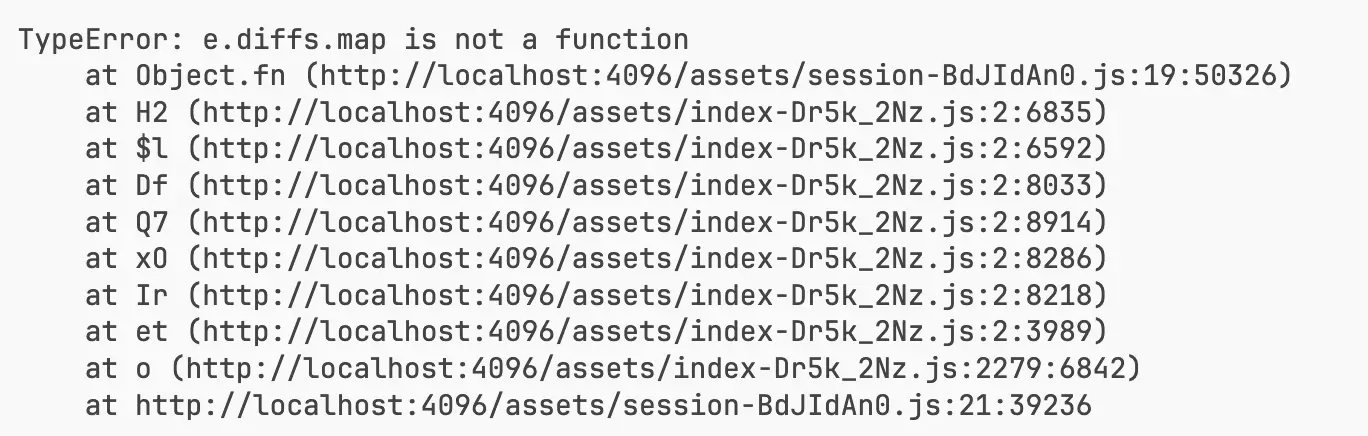Open the index-Dr5k_2Nz.js:2:3989 source link
The width and height of the screenshot is (1368, 436).
tap(647, 330)
